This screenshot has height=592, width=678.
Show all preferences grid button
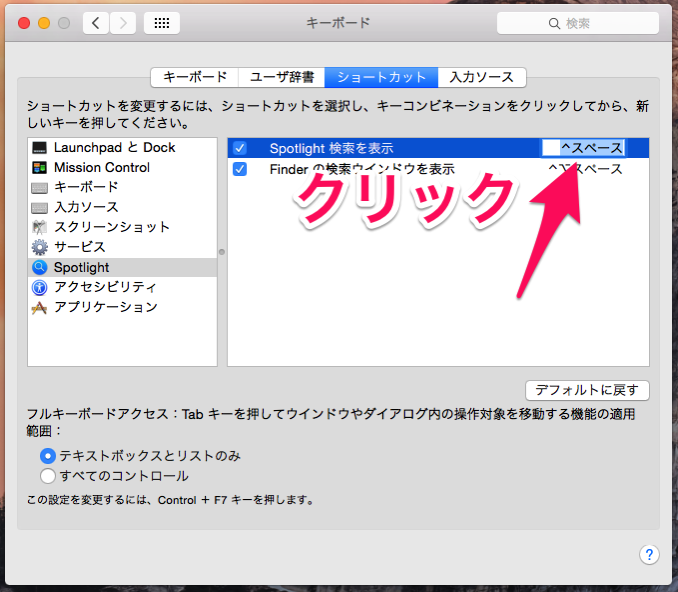coord(162,23)
